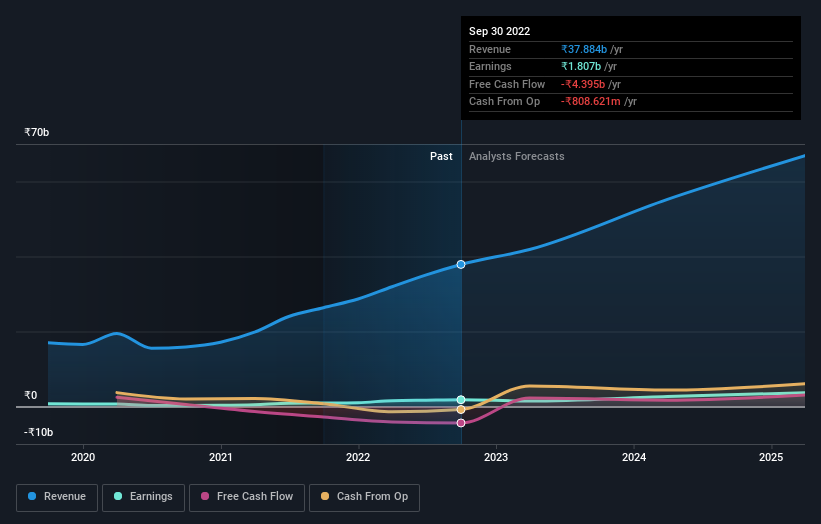This screenshot has width=821, height=524.
Task: Click the -₹10b y-axis label
Action: (x=38, y=432)
